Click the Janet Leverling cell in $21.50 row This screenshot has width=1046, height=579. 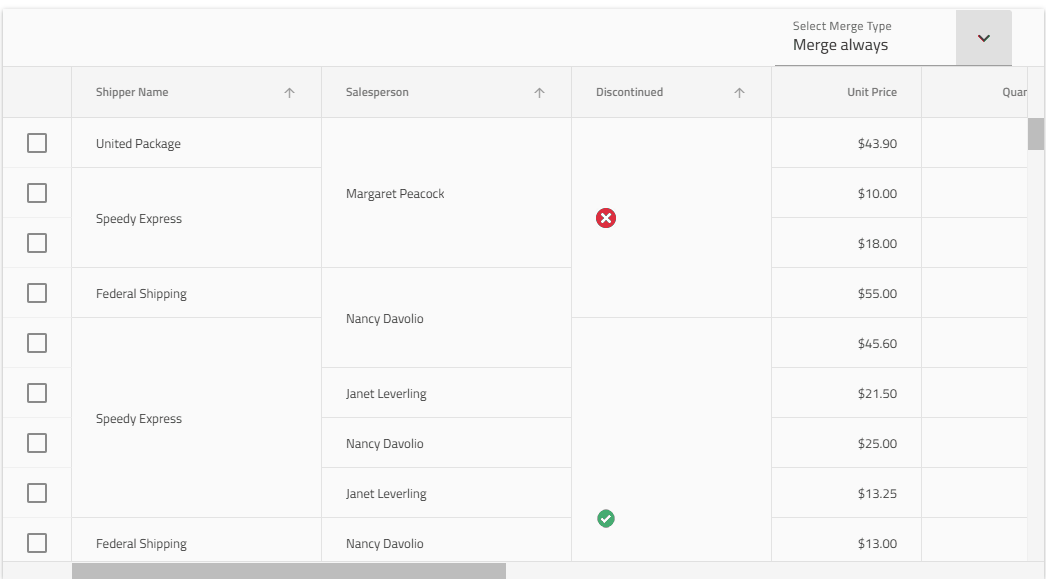(x=386, y=393)
